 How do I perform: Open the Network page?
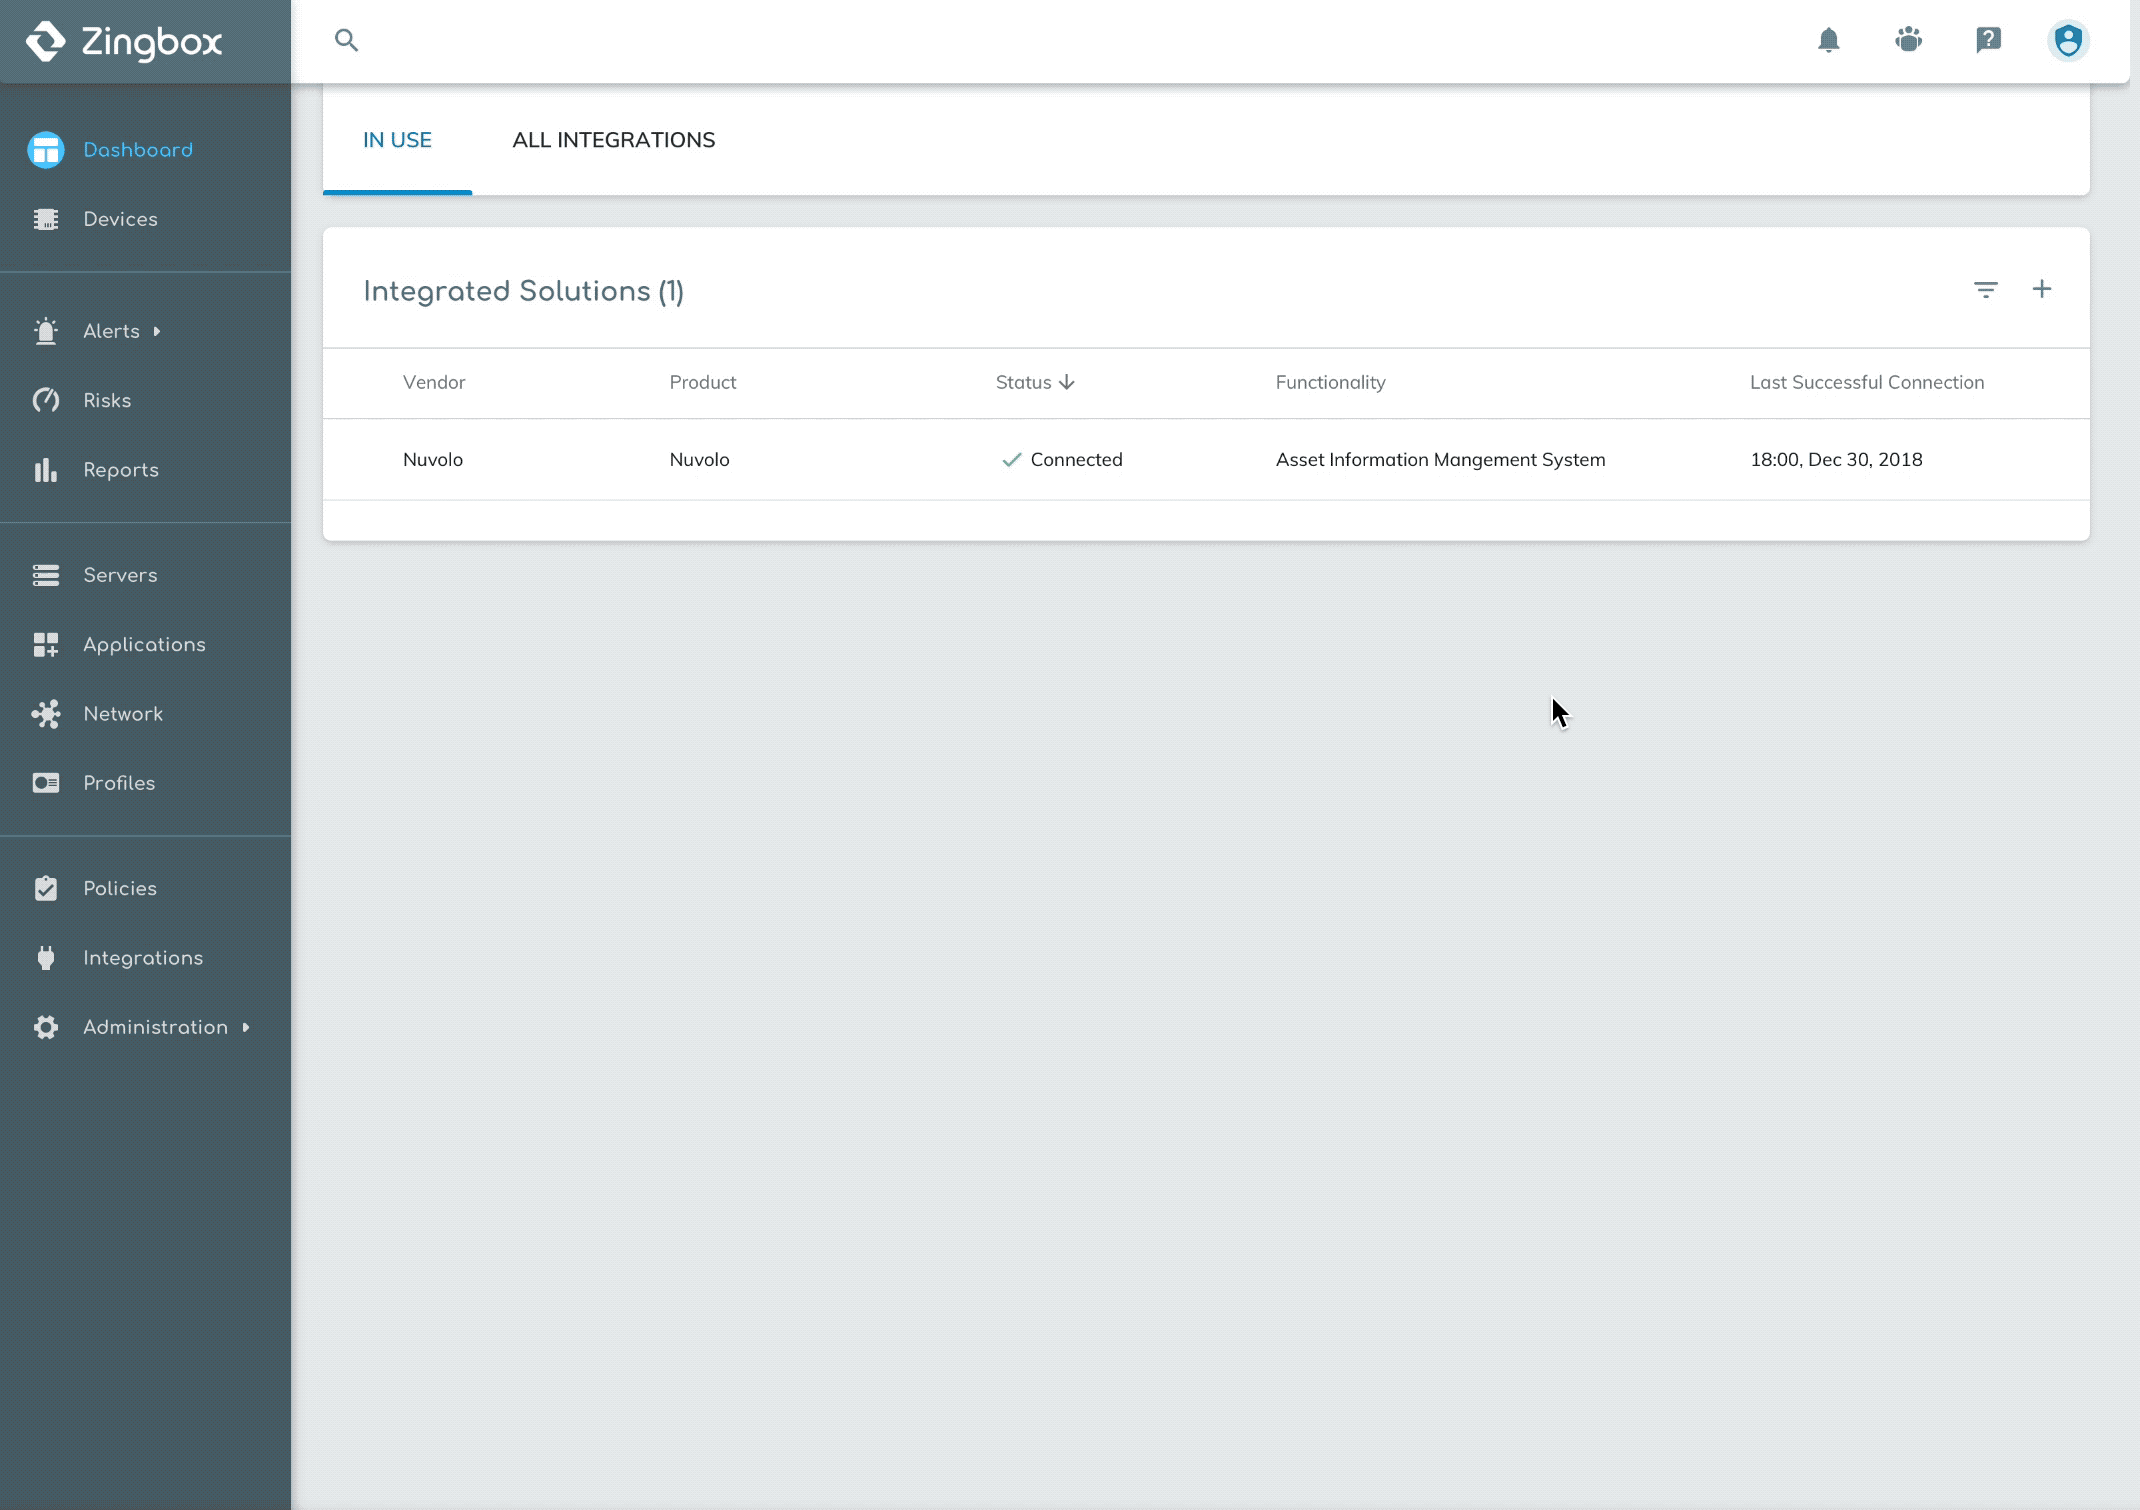[x=122, y=714]
